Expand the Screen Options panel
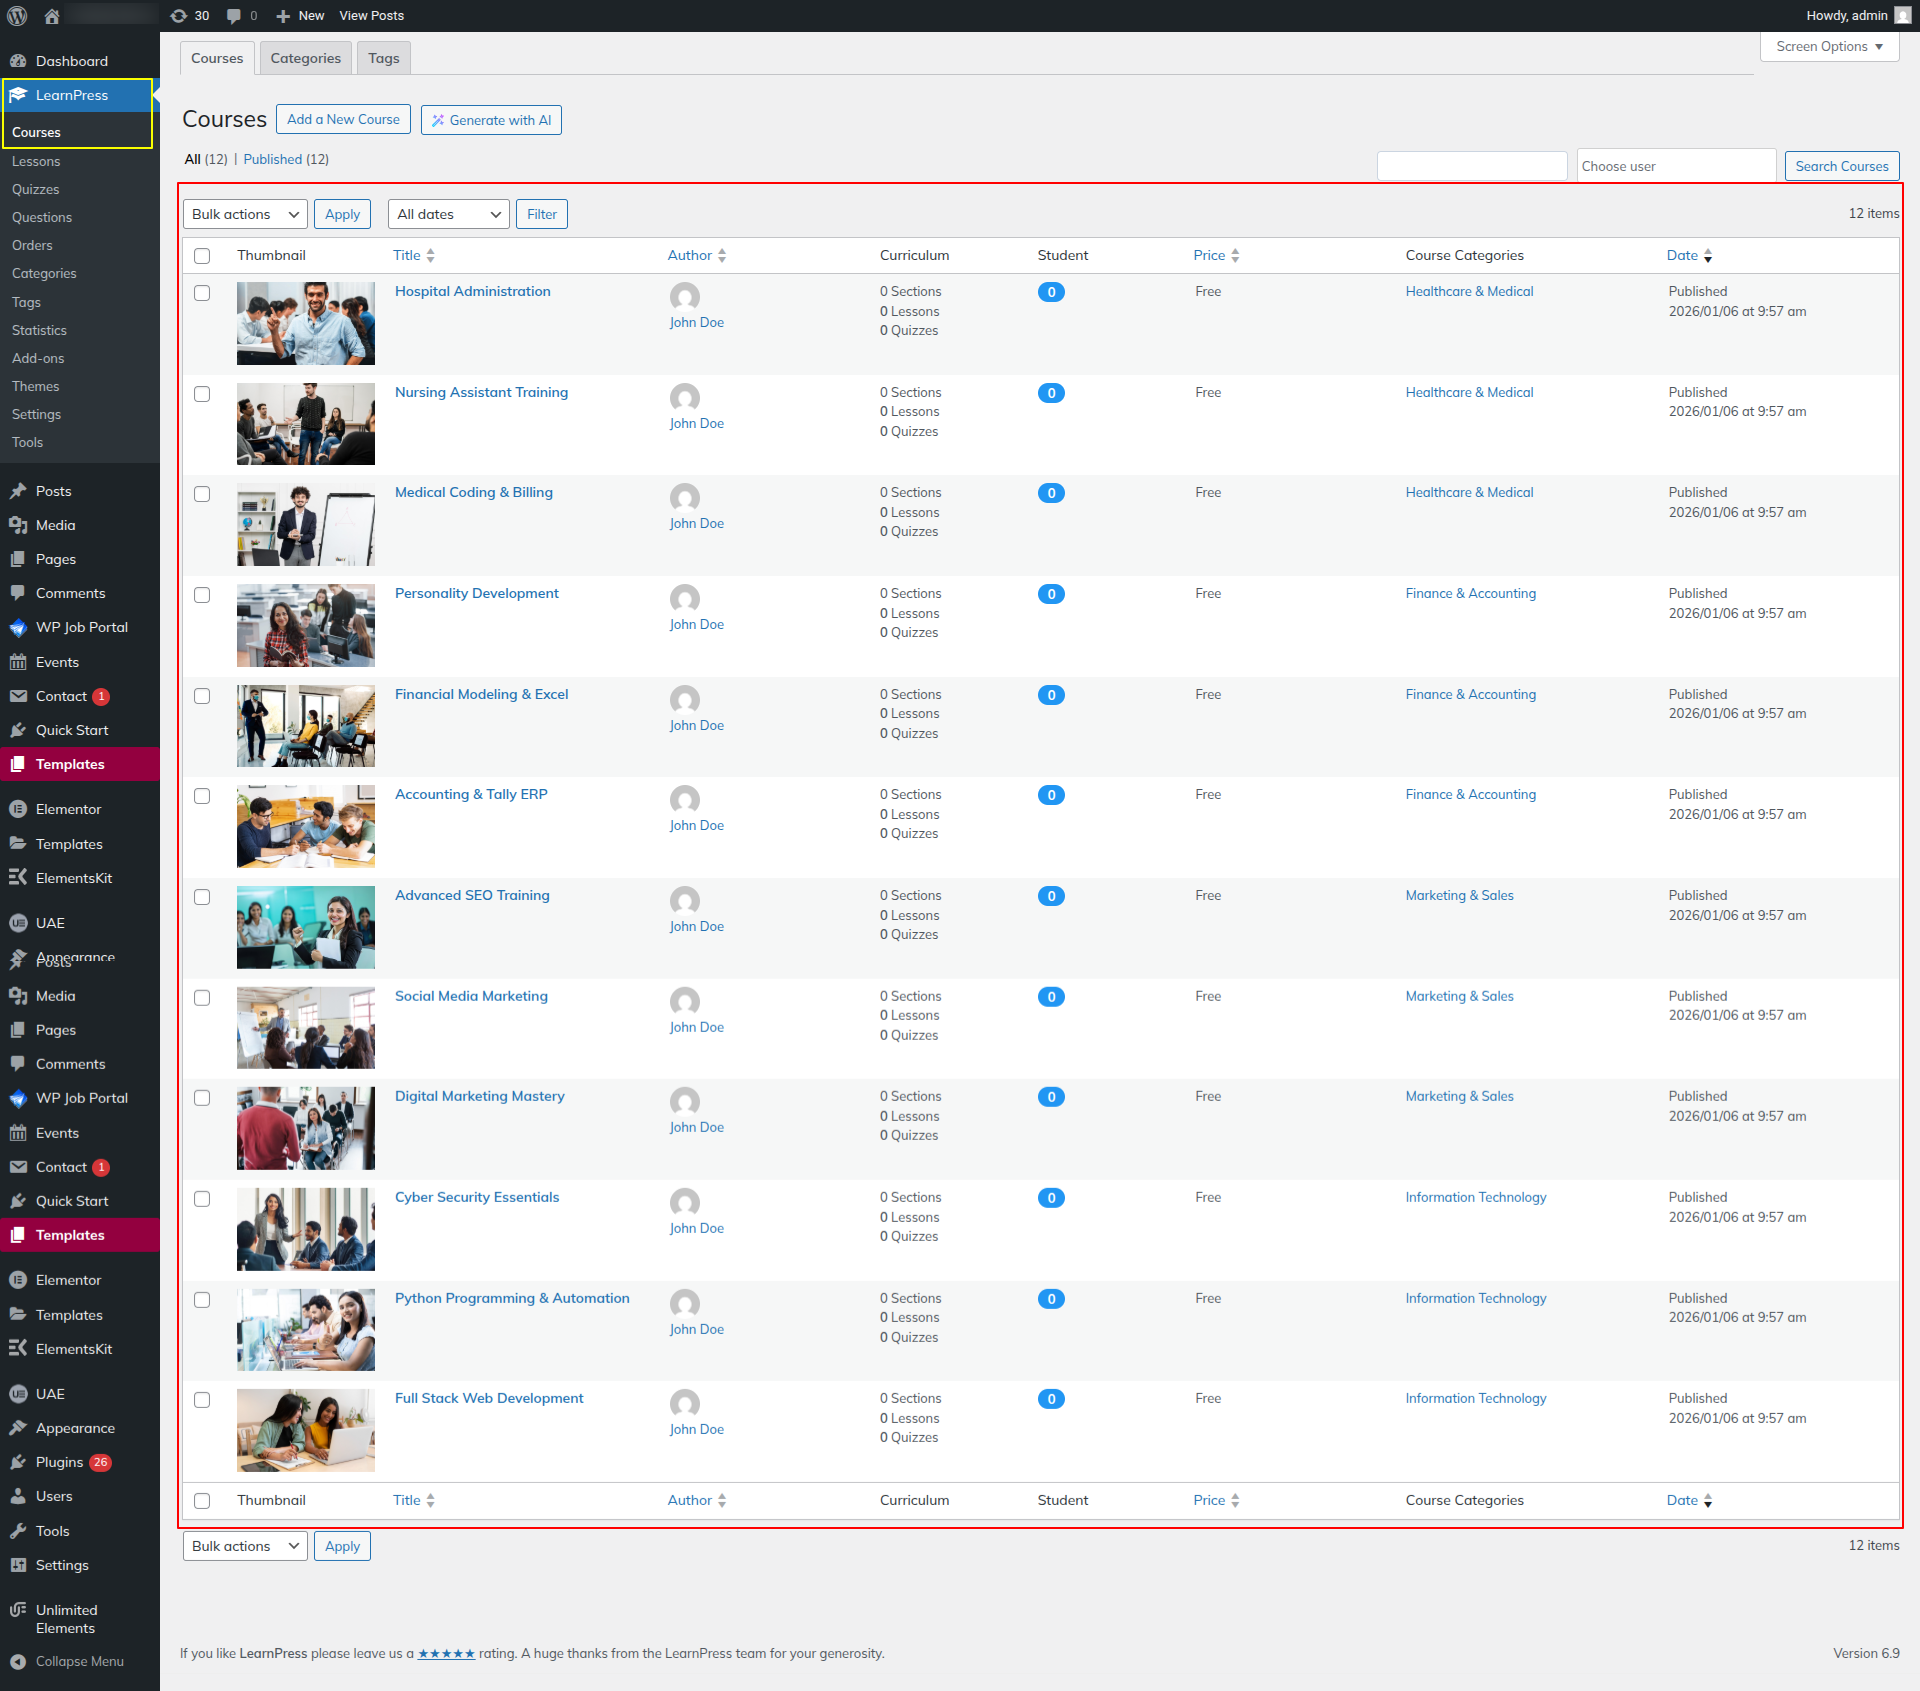 [1829, 46]
